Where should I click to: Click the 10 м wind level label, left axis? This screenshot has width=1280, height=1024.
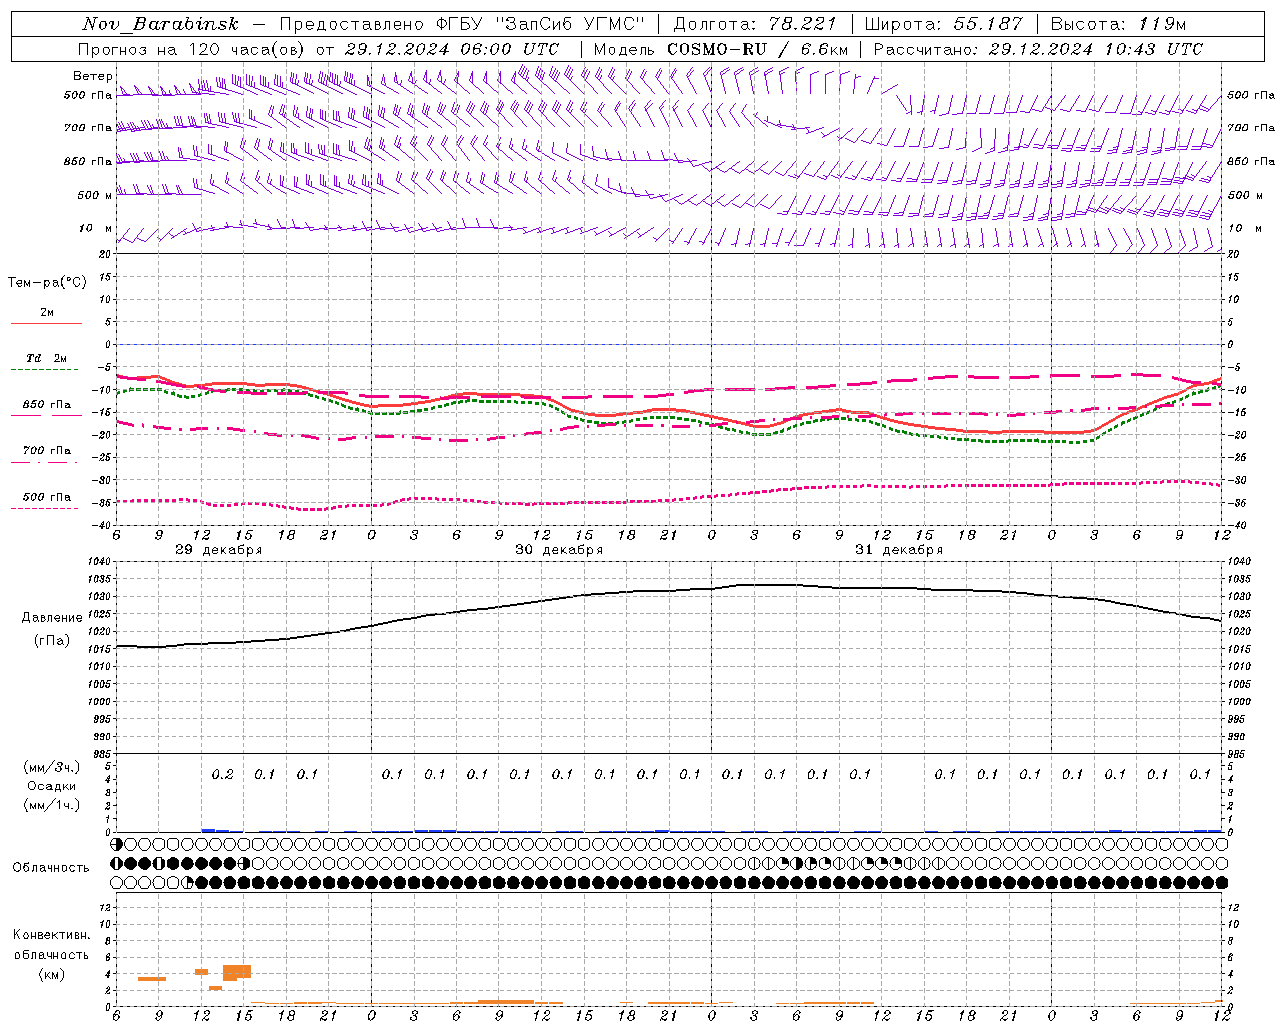pyautogui.click(x=95, y=228)
